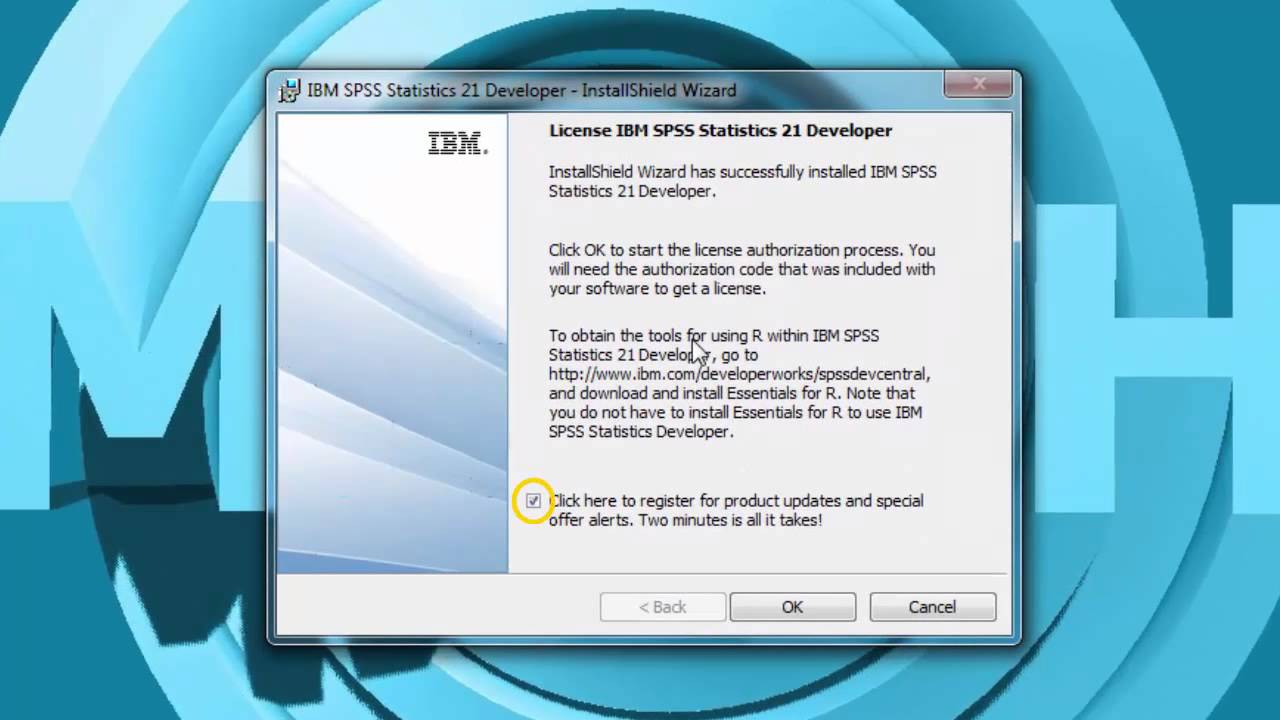Click the IBM logo in the wizard banner
1280x720 pixels.
pos(458,143)
